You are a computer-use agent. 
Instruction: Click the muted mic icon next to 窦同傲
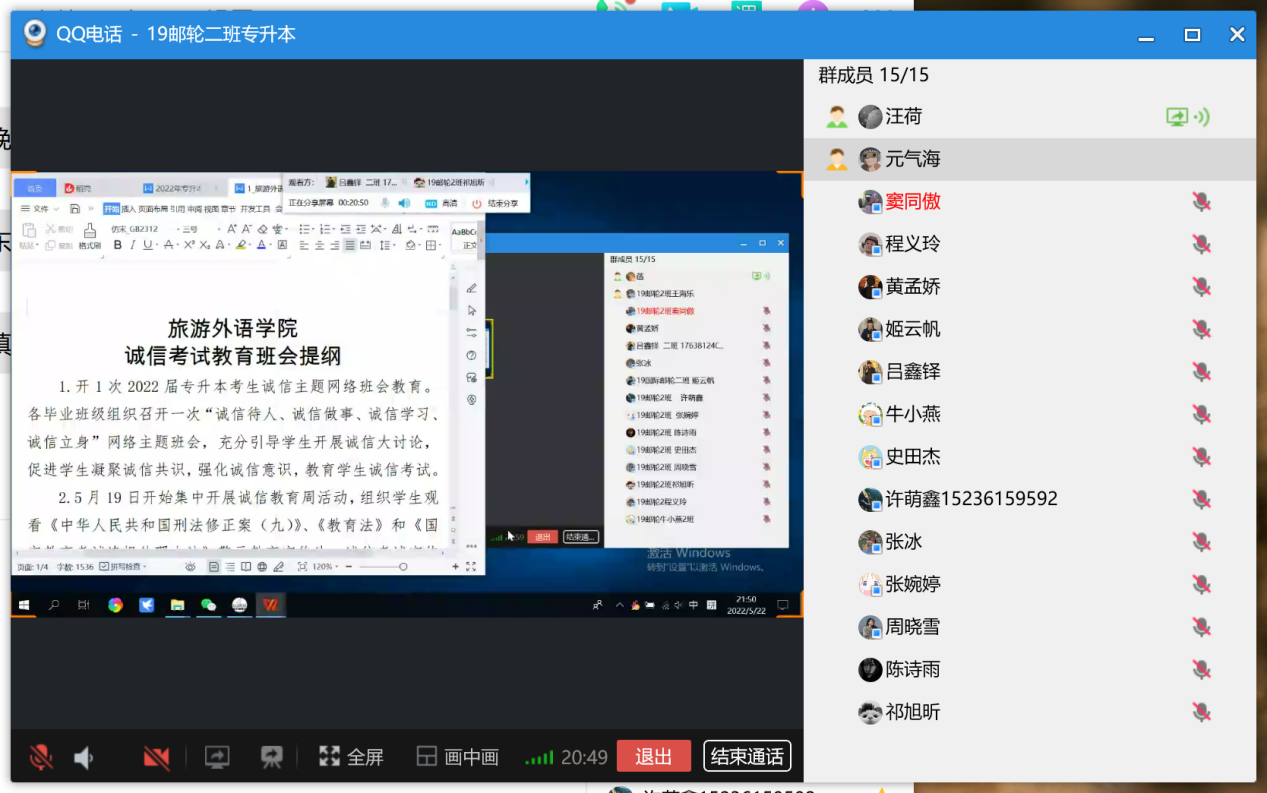pos(1201,202)
